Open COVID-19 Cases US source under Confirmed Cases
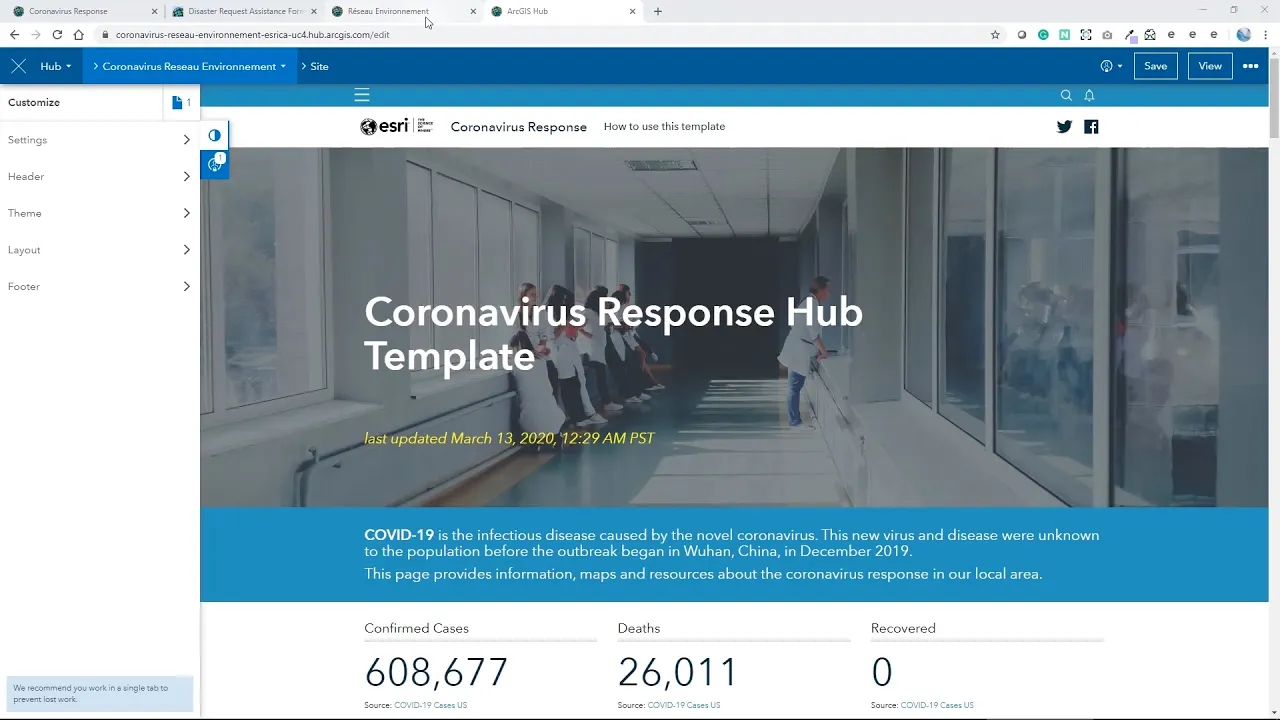The width and height of the screenshot is (1280, 720). coord(430,705)
